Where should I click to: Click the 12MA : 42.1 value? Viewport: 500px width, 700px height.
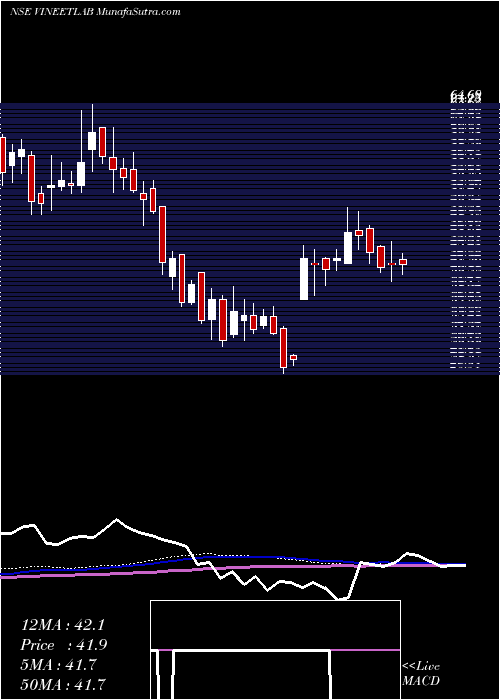coord(63,625)
